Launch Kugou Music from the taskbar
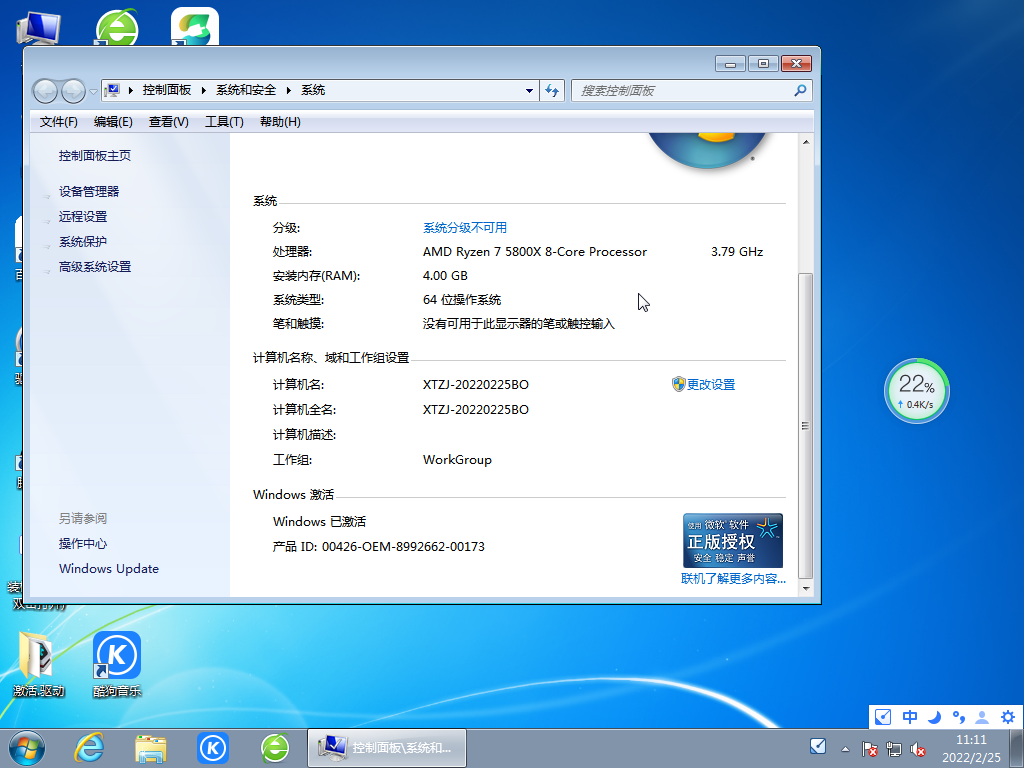Screen dimensions: 1024x768 pos(212,747)
